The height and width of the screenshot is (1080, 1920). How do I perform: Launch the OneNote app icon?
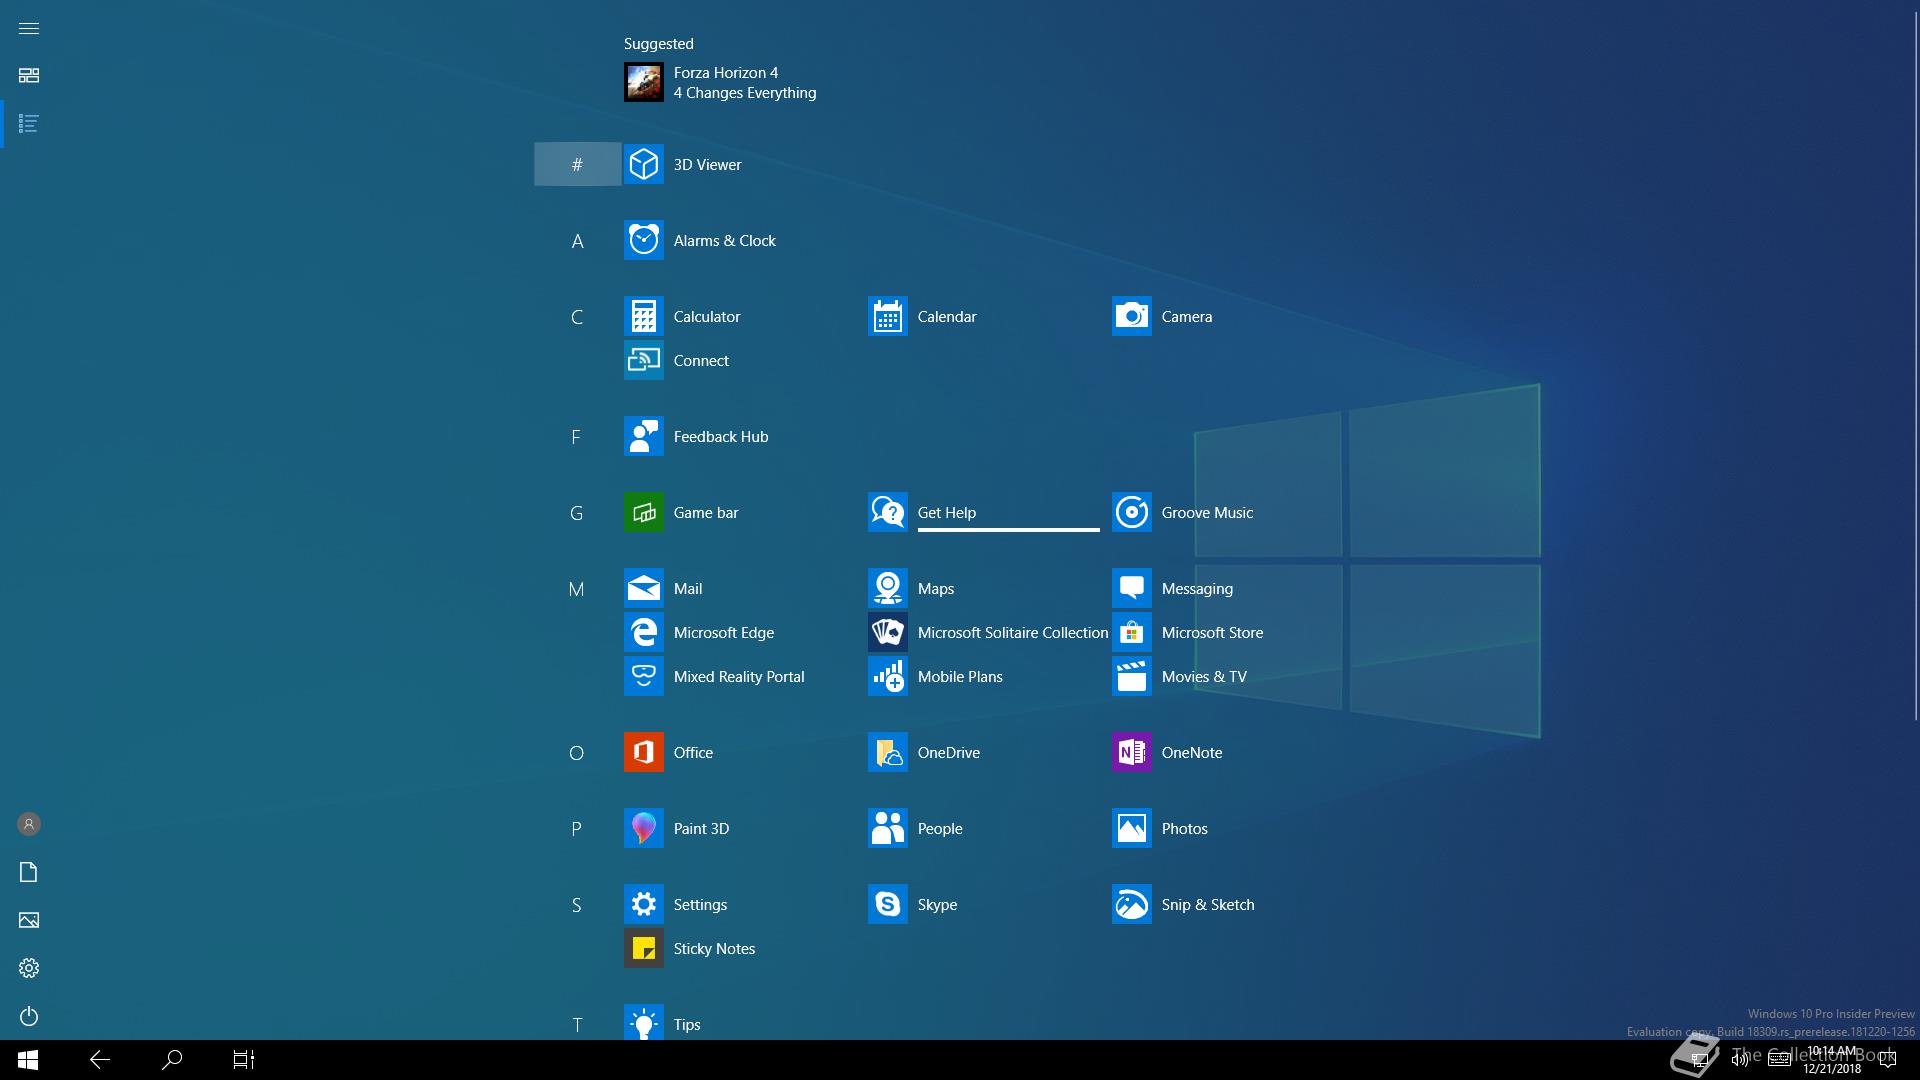coord(1131,752)
